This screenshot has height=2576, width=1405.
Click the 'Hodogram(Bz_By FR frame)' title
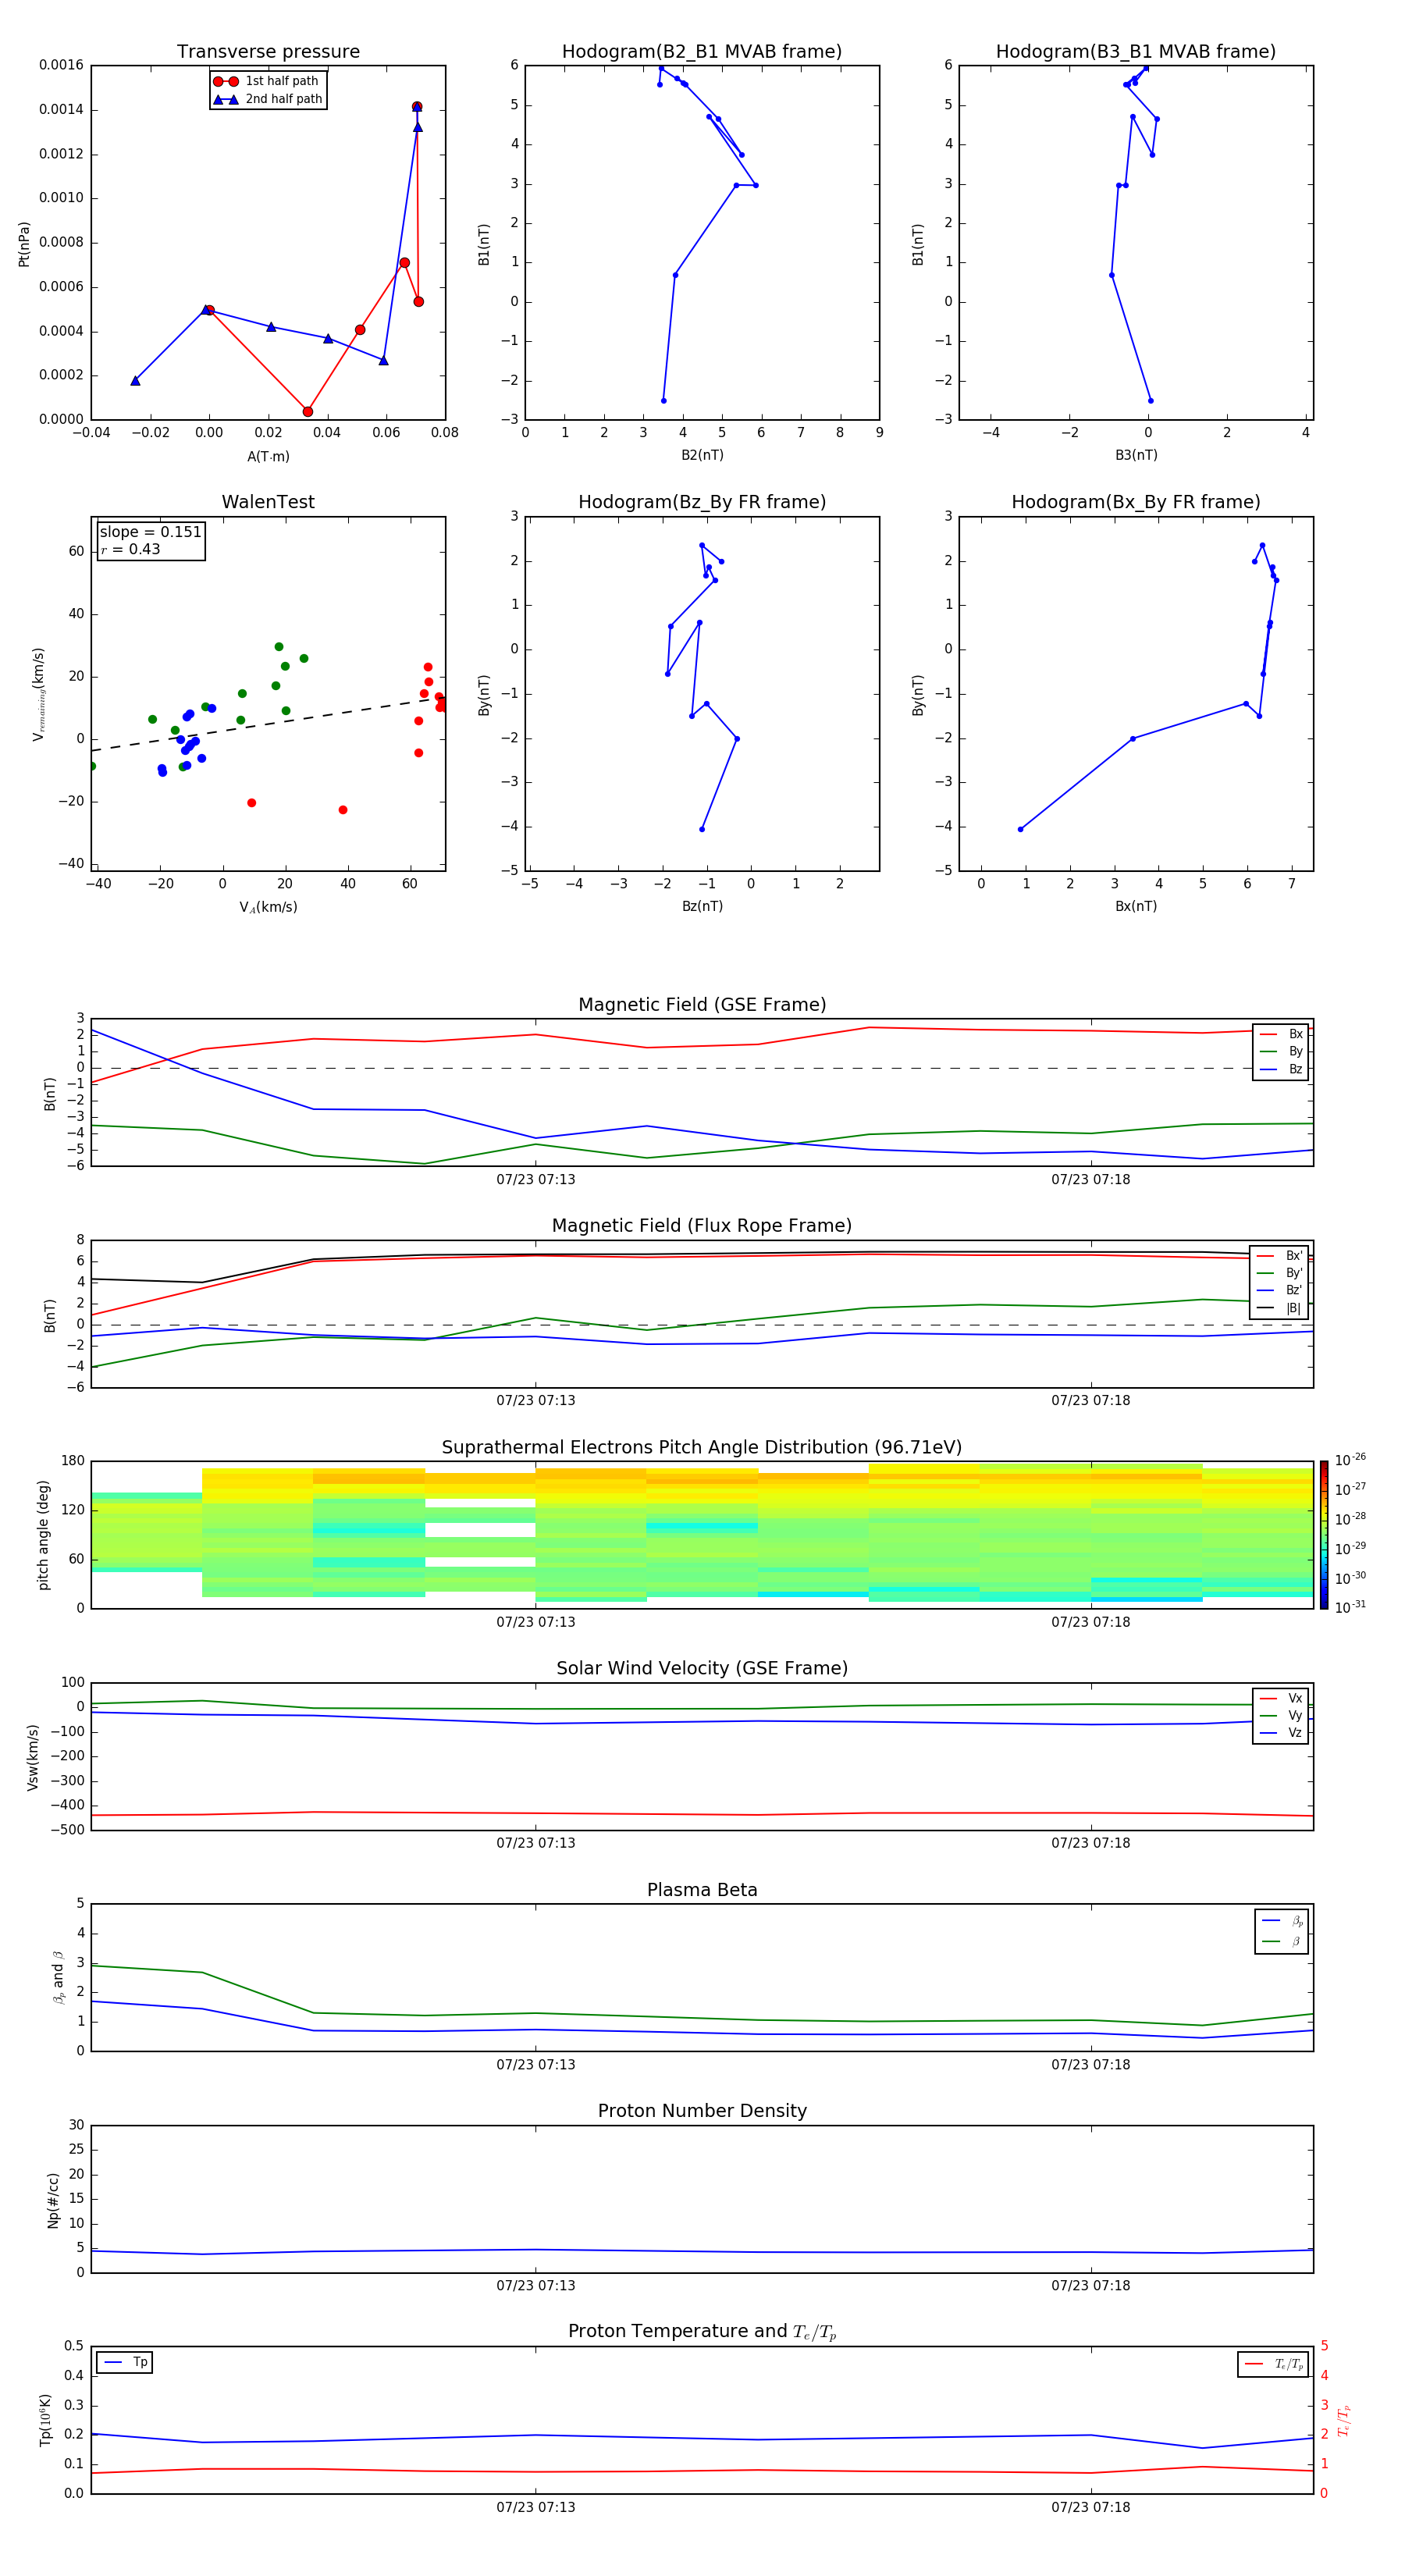[702, 502]
